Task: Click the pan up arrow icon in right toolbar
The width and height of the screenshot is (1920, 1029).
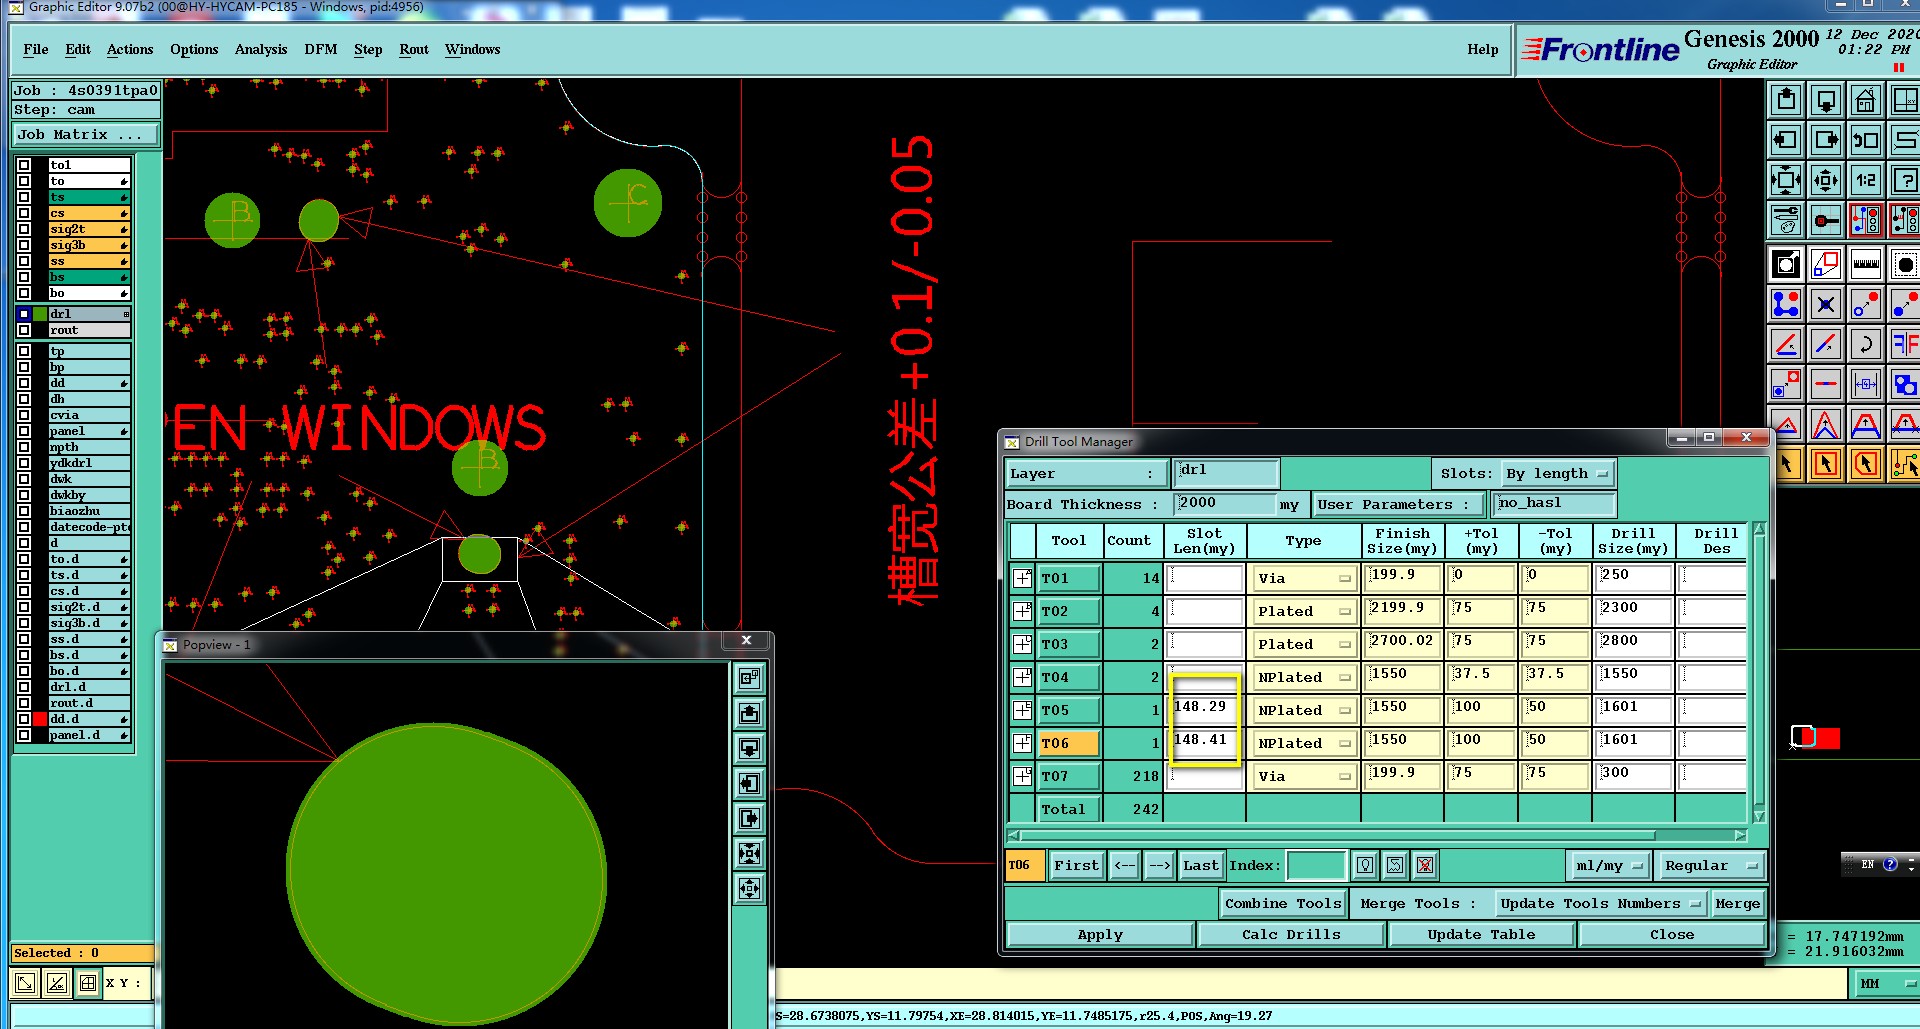Action: 1786,100
